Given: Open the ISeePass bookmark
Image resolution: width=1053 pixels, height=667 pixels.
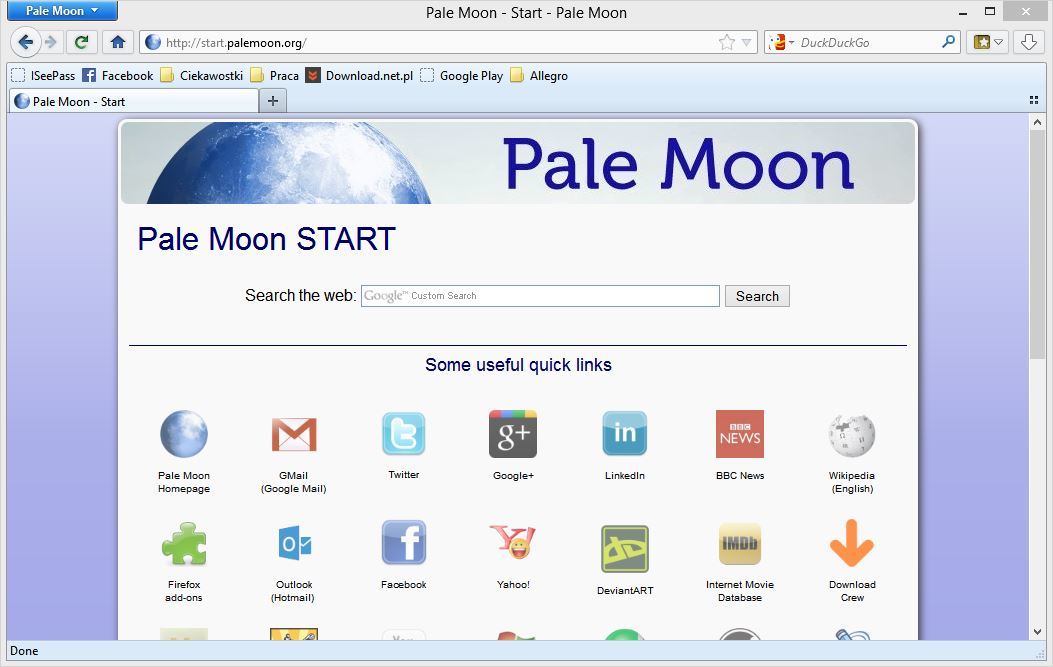Looking at the screenshot, I should (x=44, y=76).
